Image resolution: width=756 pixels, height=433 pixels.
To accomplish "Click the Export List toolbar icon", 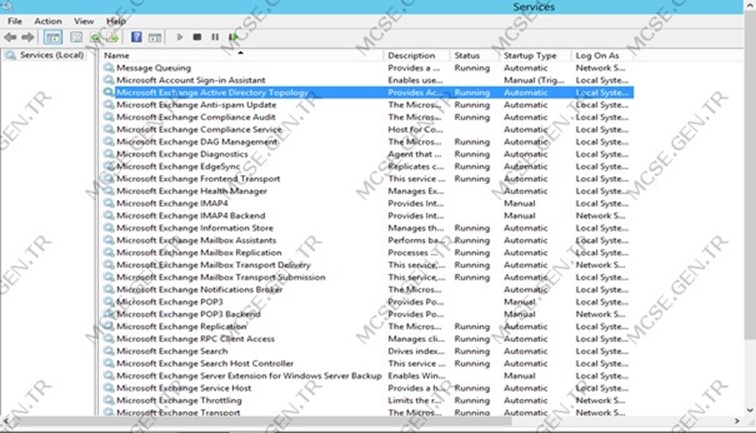I will [x=113, y=37].
